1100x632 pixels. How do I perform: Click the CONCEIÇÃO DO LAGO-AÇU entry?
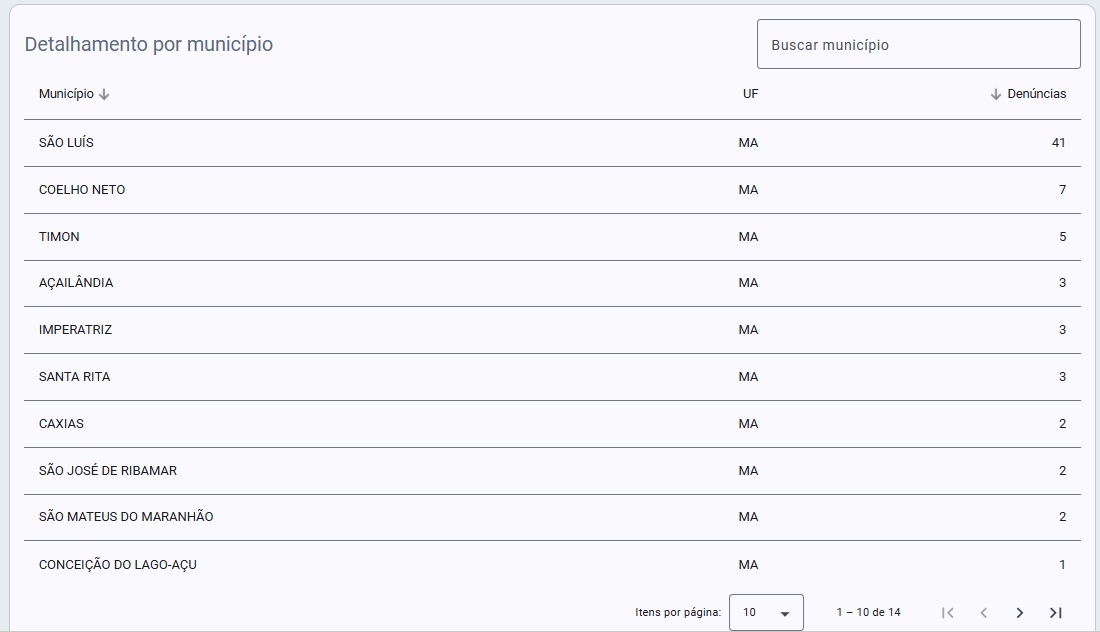pos(118,565)
